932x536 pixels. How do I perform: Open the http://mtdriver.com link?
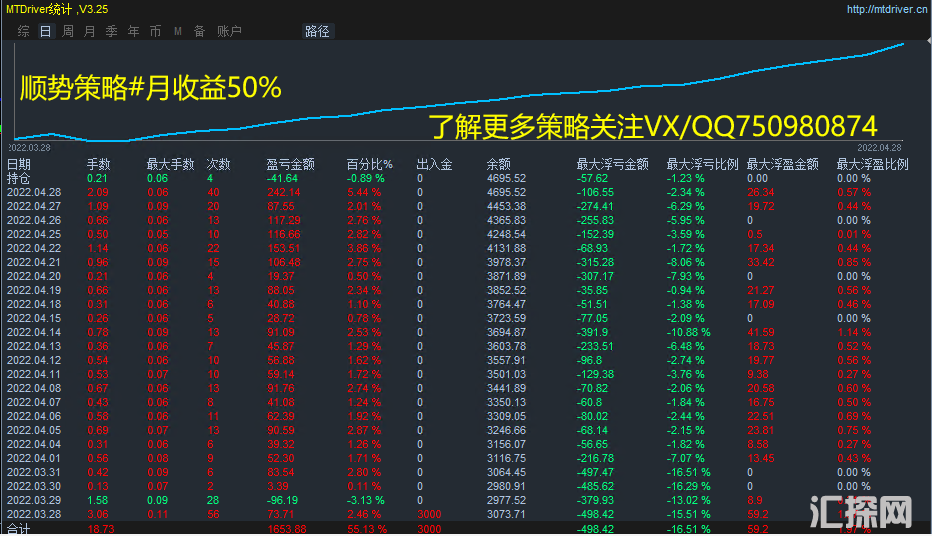[x=885, y=9]
